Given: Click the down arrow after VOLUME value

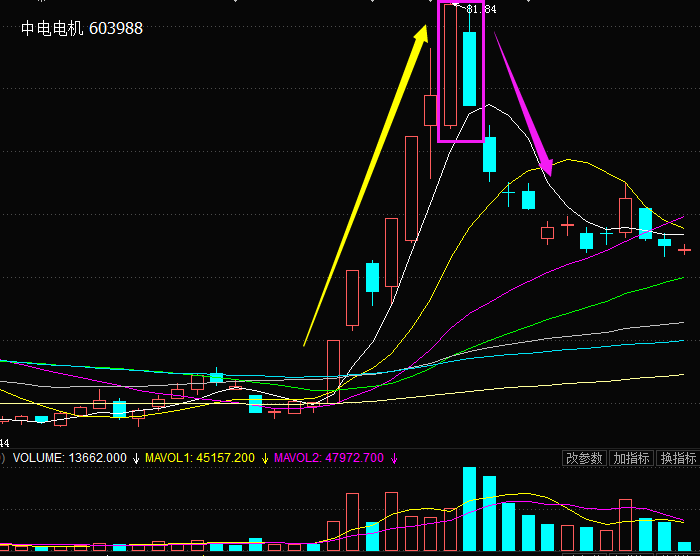Looking at the screenshot, I should pyautogui.click(x=136, y=458).
